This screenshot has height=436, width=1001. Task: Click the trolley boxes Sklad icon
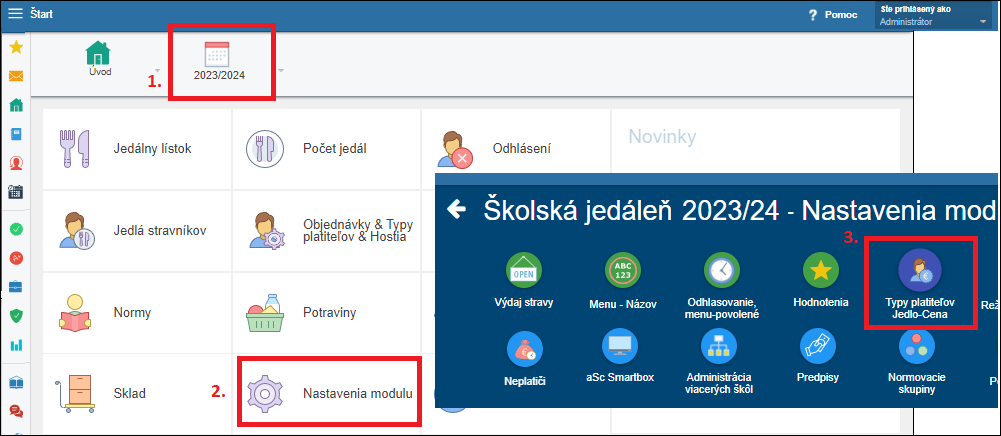pos(75,393)
